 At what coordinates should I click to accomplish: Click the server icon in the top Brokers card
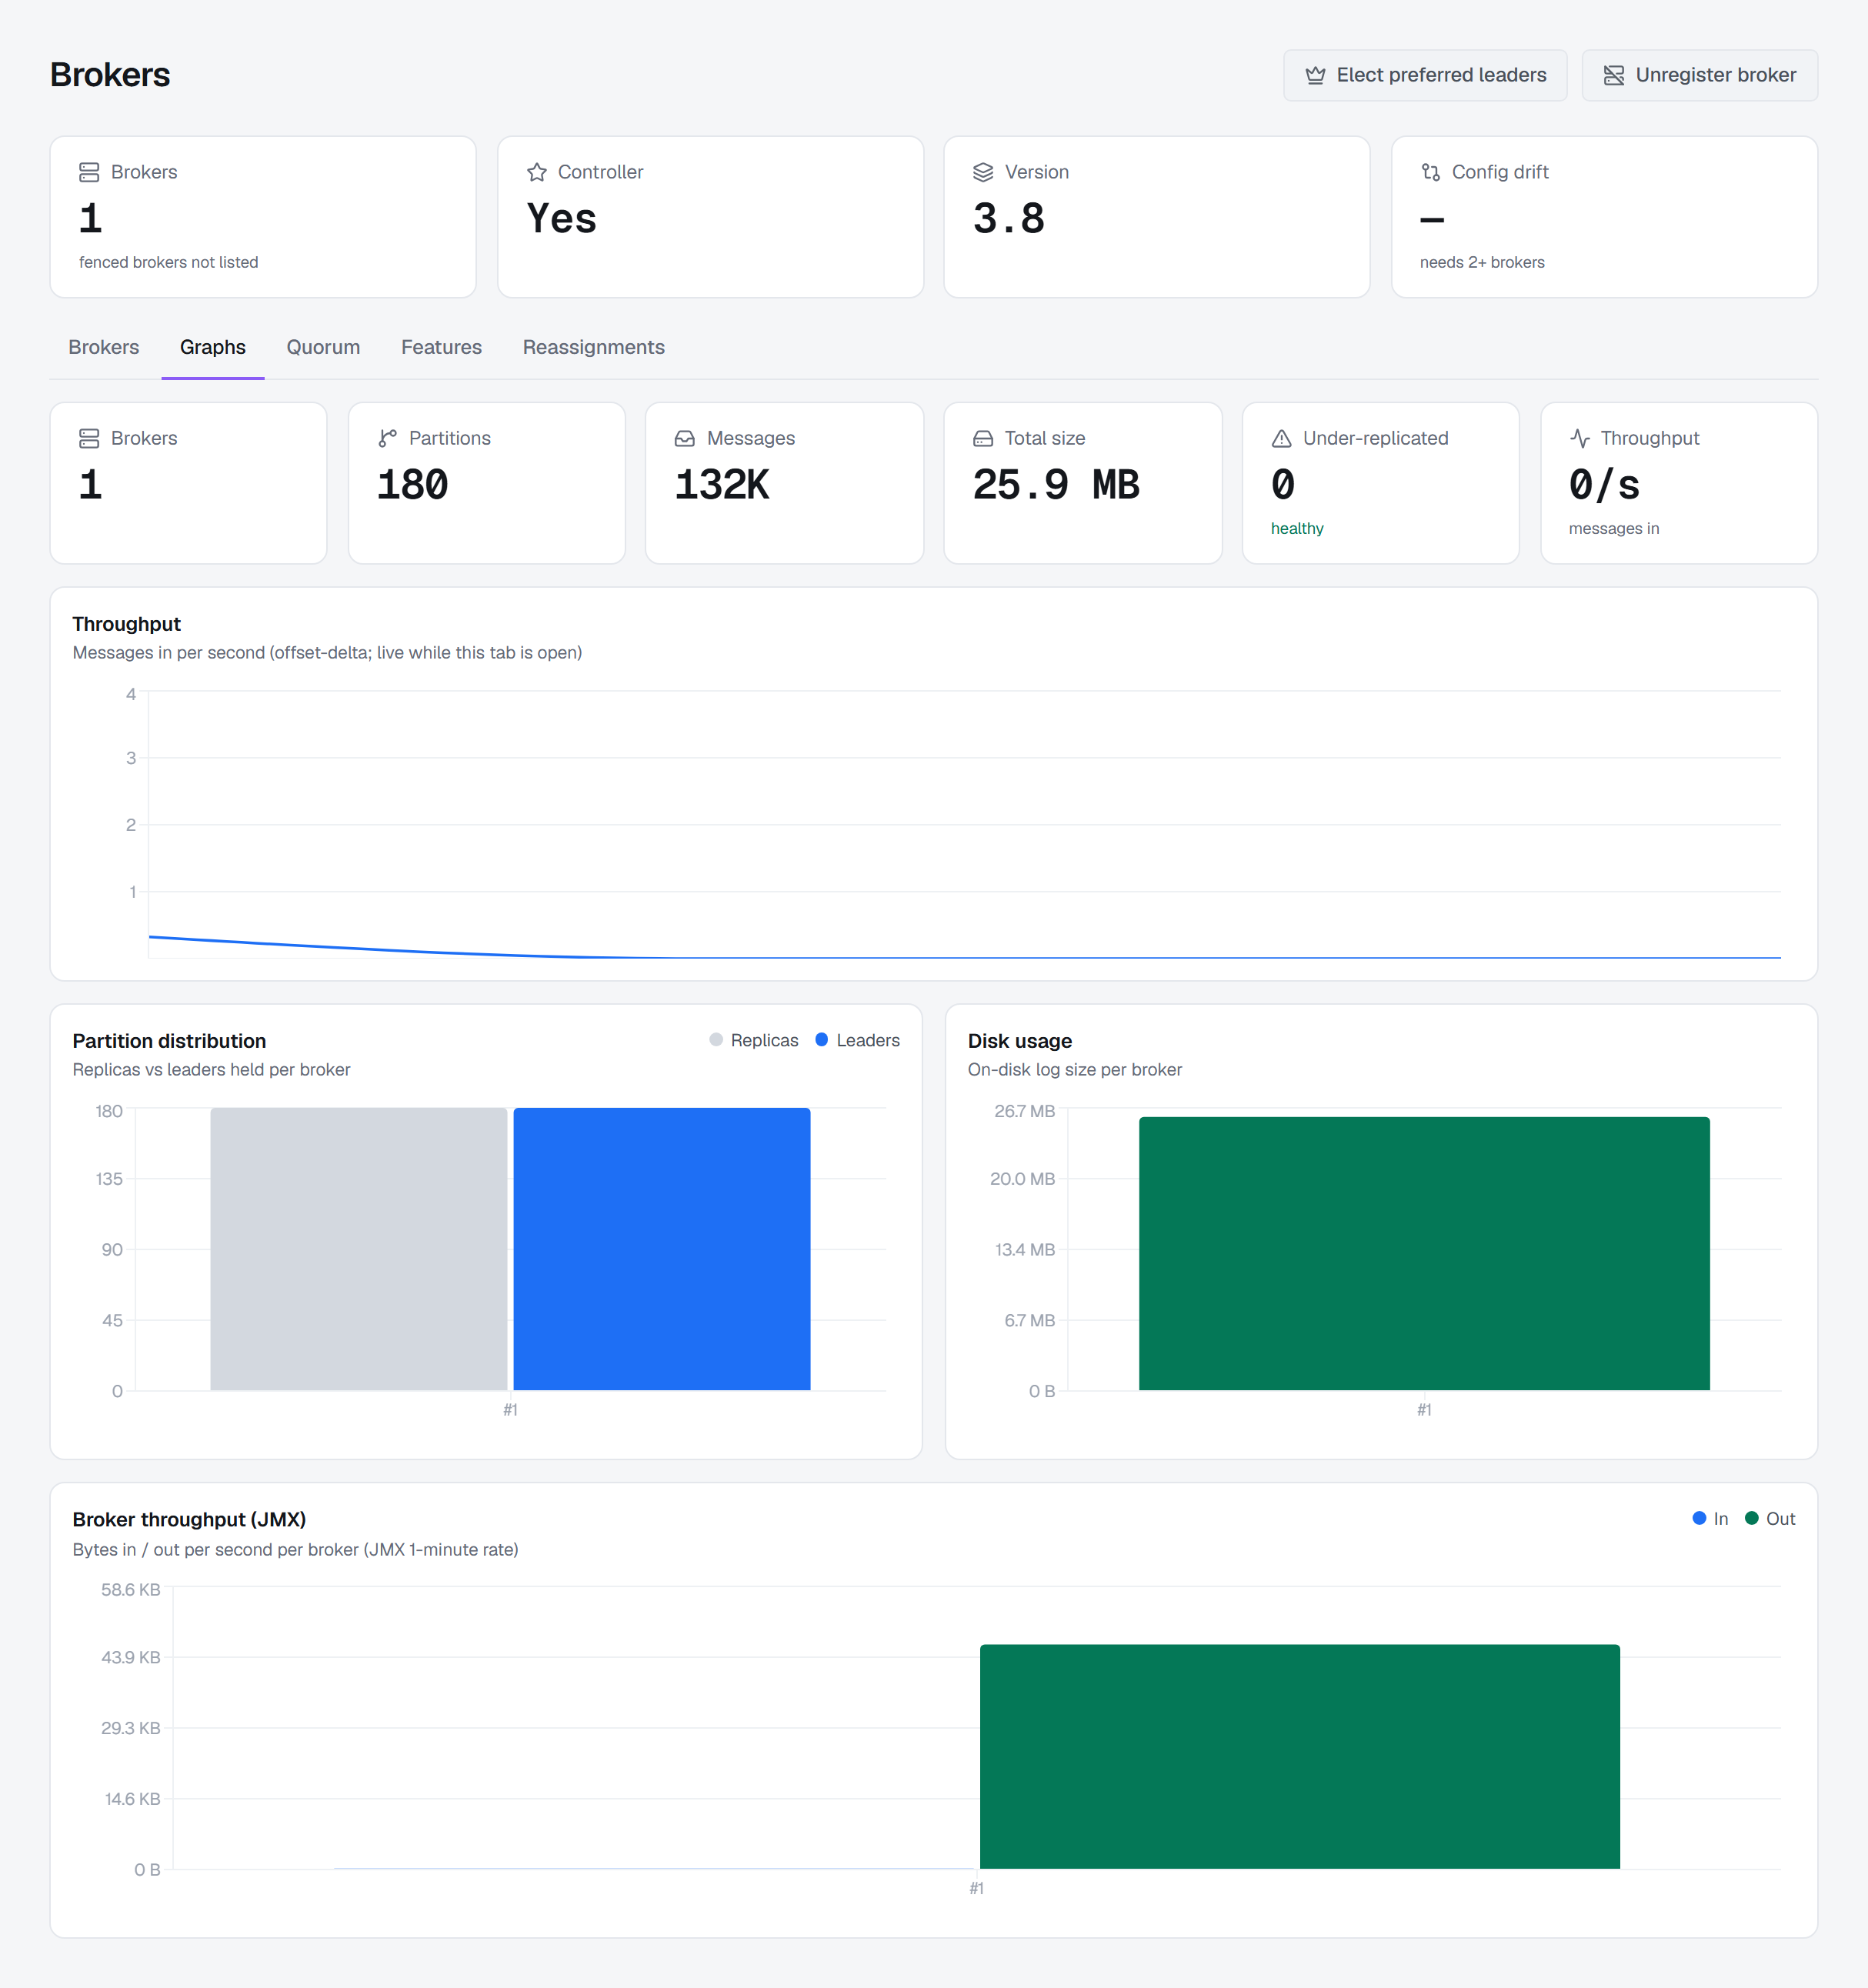89,172
